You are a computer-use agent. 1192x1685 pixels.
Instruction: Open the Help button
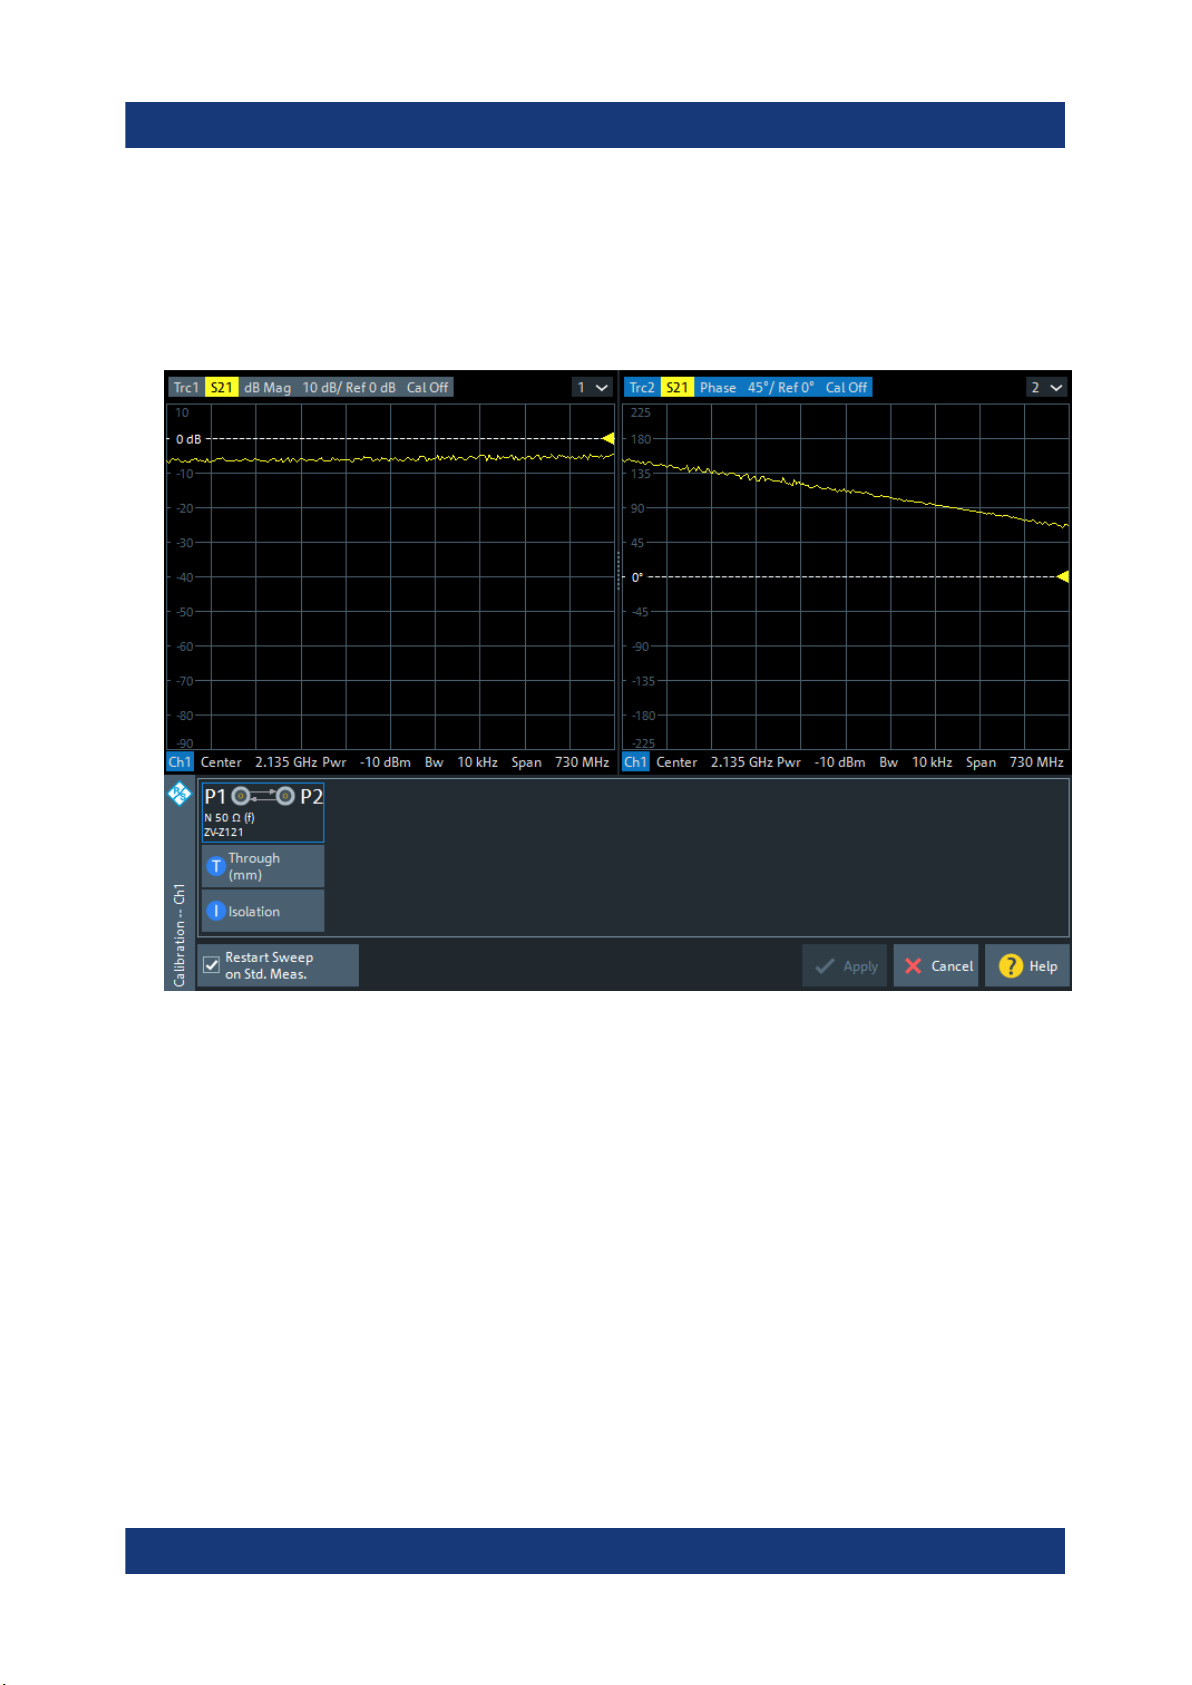click(1027, 966)
